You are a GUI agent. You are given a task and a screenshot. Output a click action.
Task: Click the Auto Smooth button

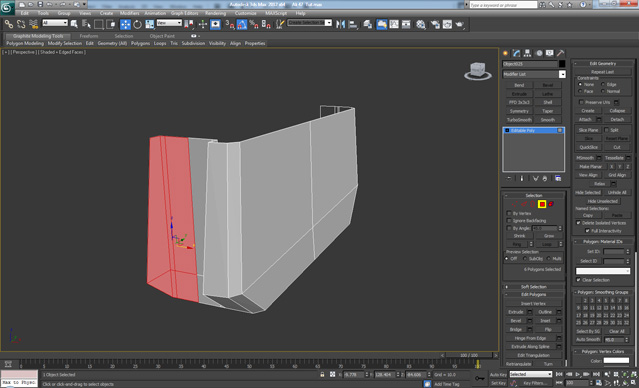click(588, 339)
